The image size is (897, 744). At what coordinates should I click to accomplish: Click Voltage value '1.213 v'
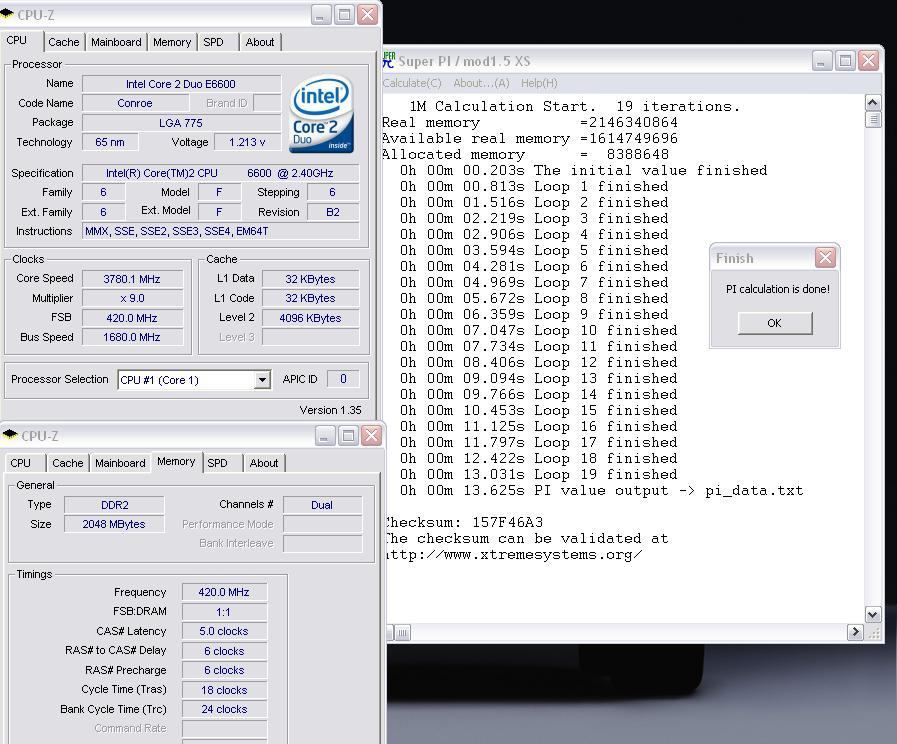[247, 142]
